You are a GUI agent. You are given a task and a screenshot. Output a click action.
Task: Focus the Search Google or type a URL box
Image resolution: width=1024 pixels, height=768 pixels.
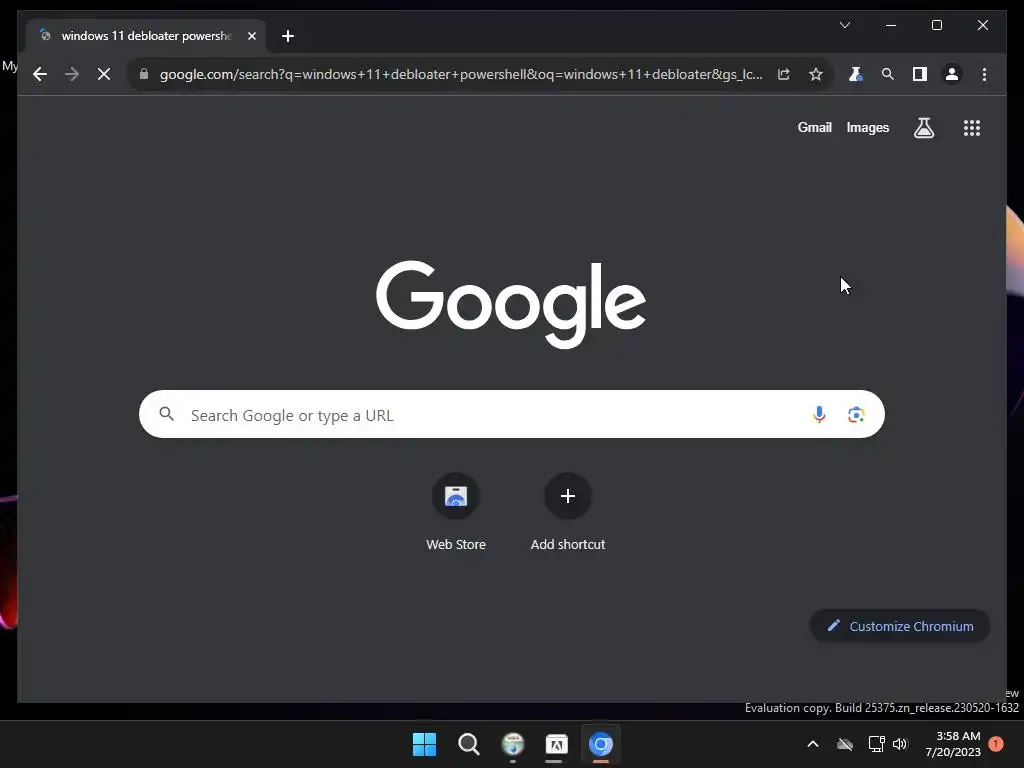(x=511, y=414)
